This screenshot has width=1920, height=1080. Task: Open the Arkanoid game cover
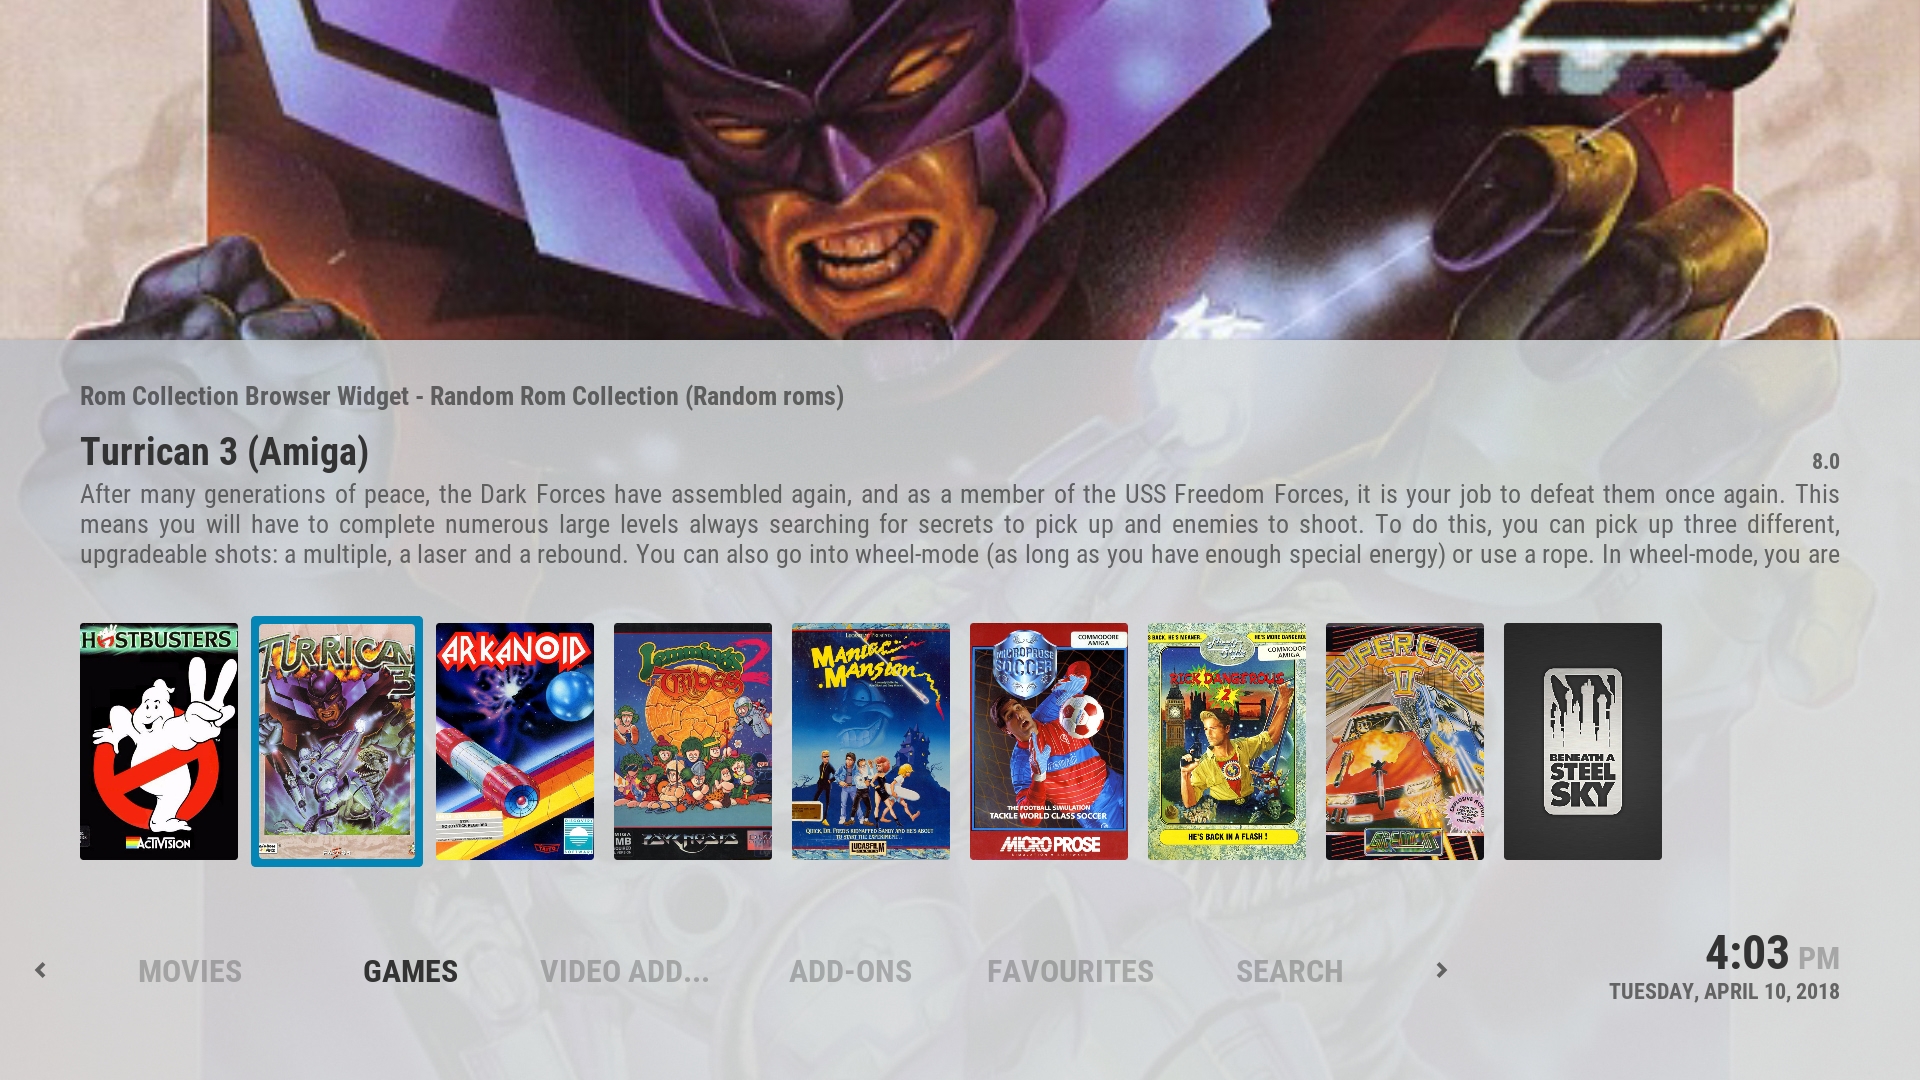tap(515, 741)
